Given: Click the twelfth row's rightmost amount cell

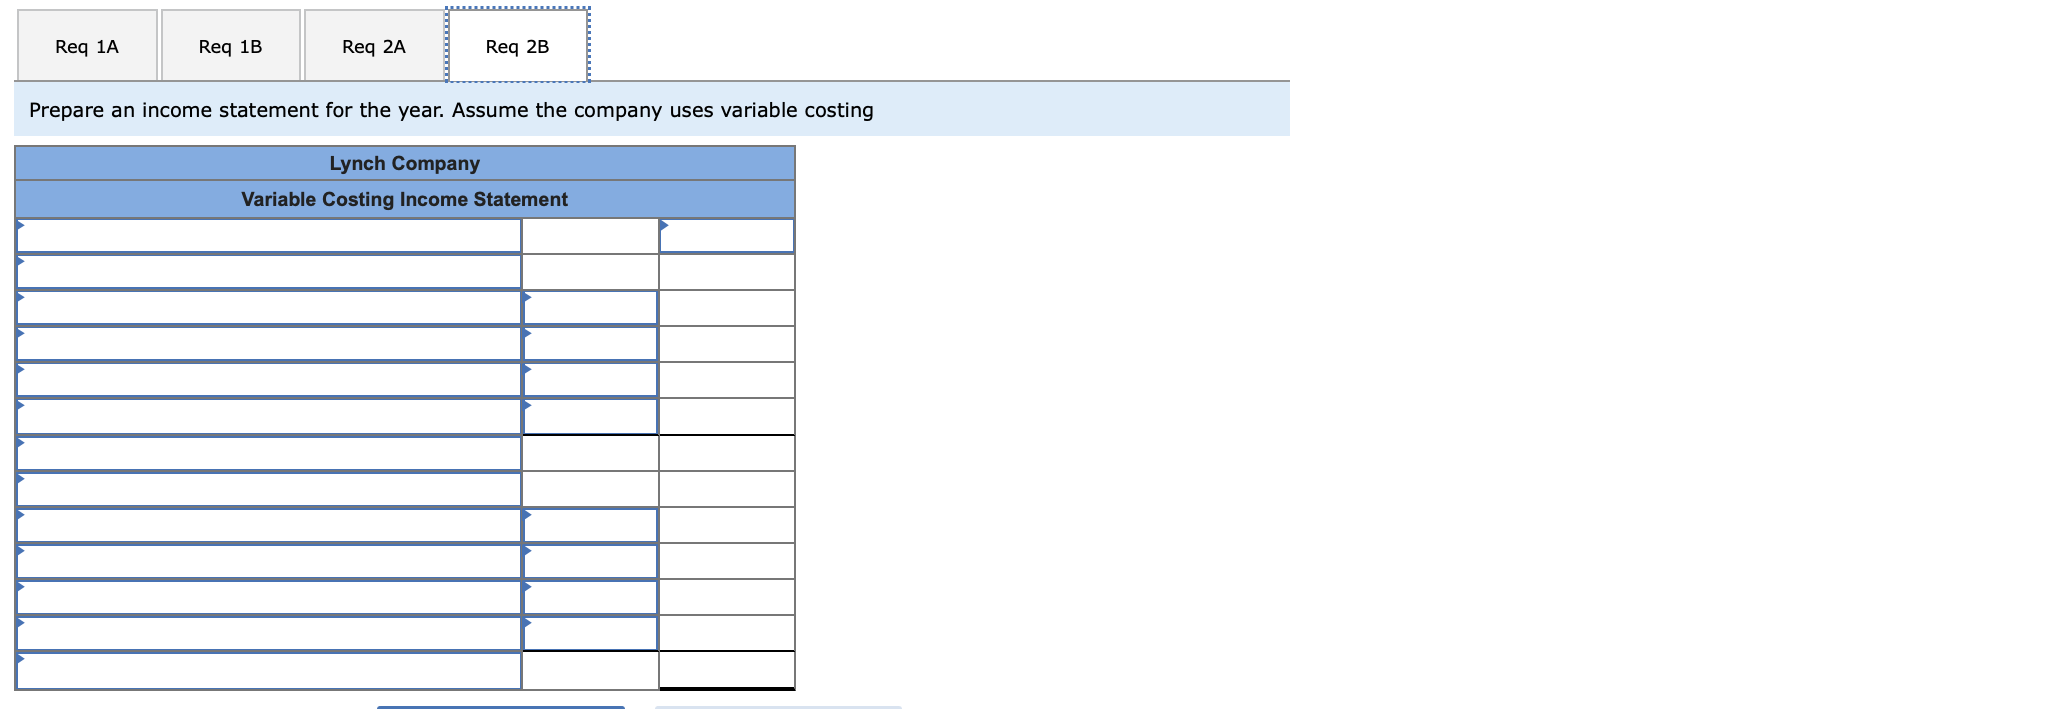Looking at the screenshot, I should pos(727,633).
